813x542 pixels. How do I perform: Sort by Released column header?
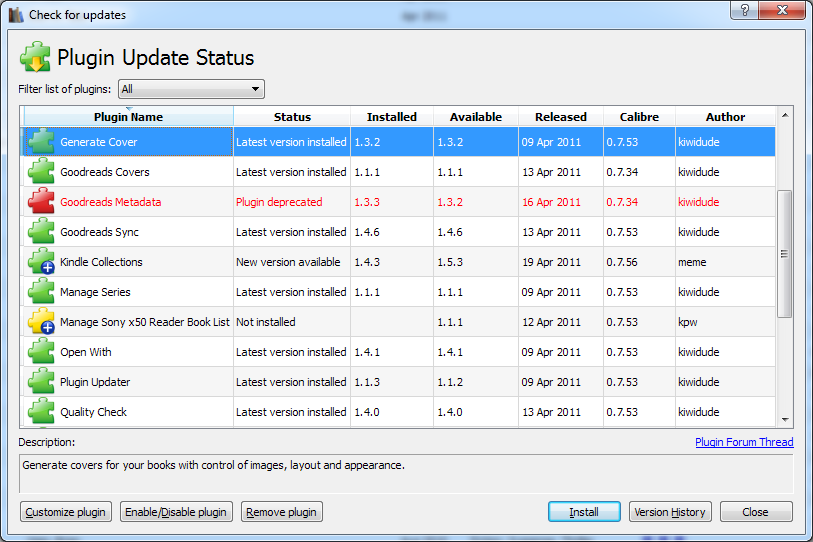[x=561, y=117]
